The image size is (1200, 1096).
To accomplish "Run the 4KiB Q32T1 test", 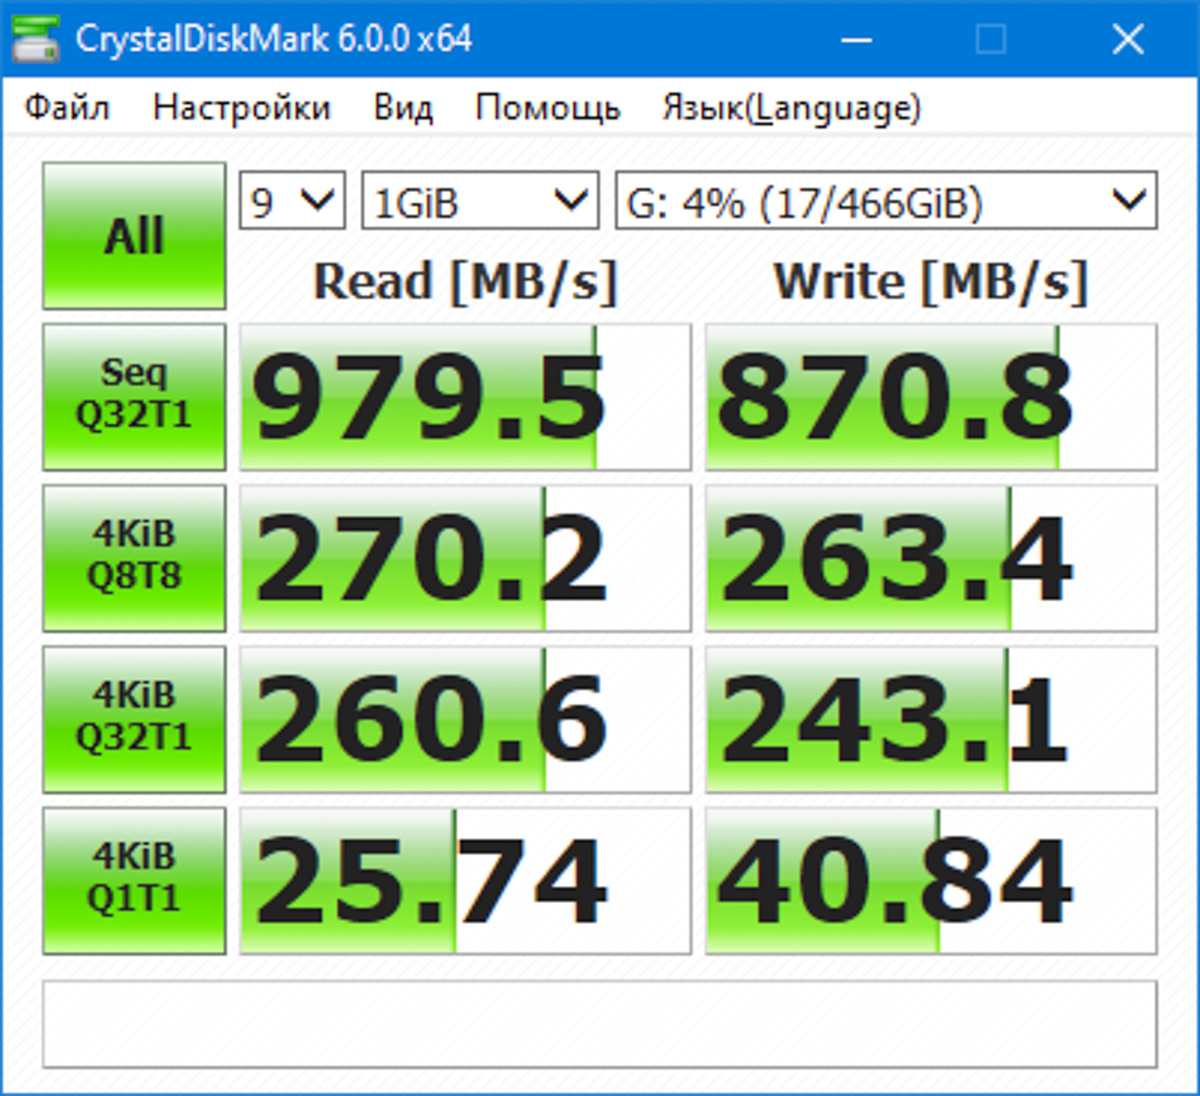I will [134, 719].
